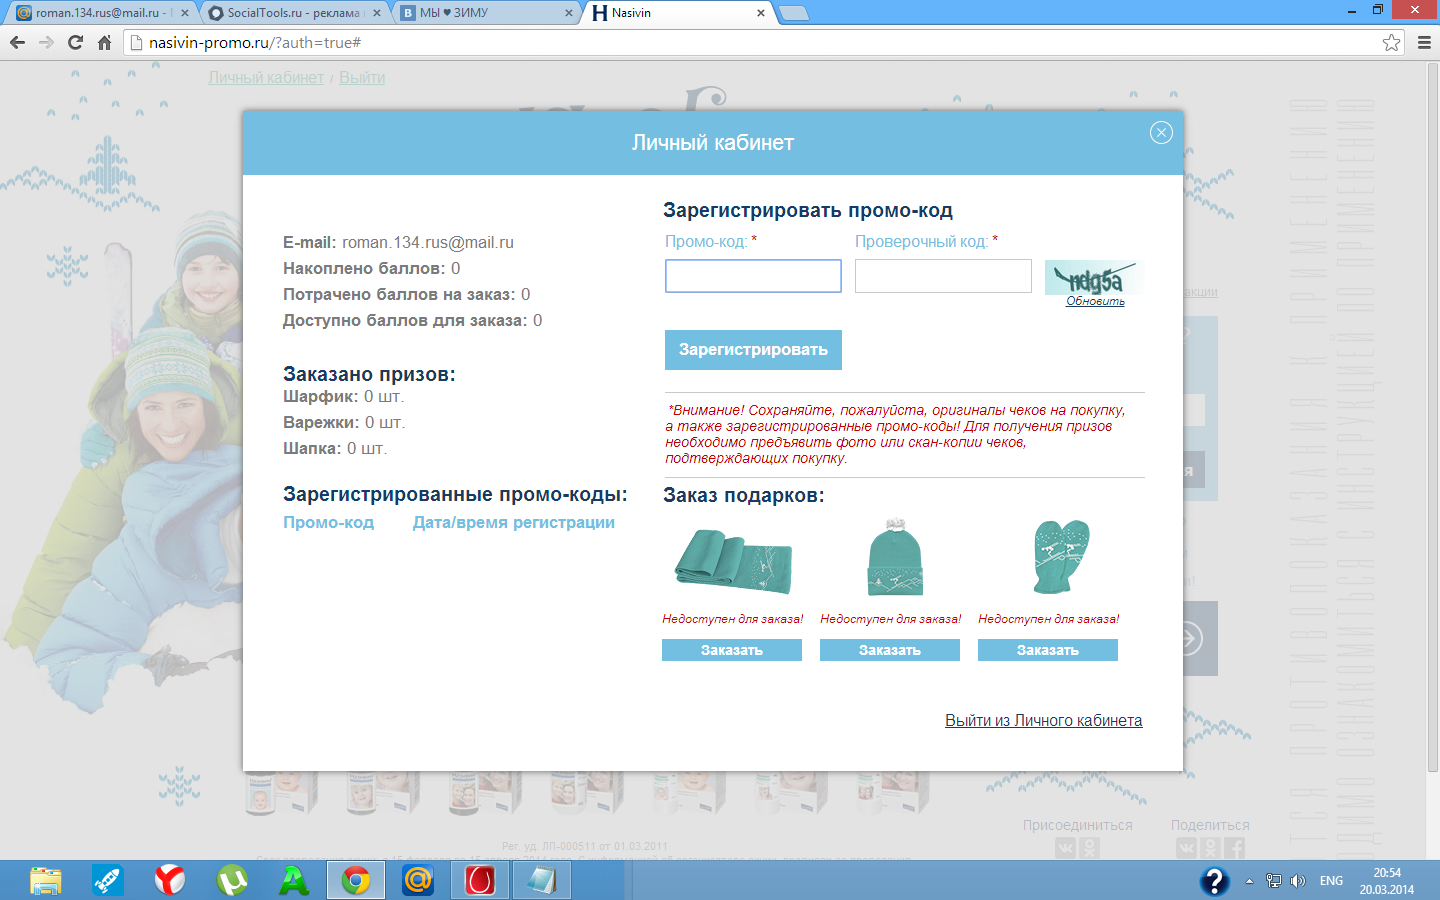Screen dimensions: 1440x900
Task: Order the hat with its Заказать button
Action: [890, 650]
